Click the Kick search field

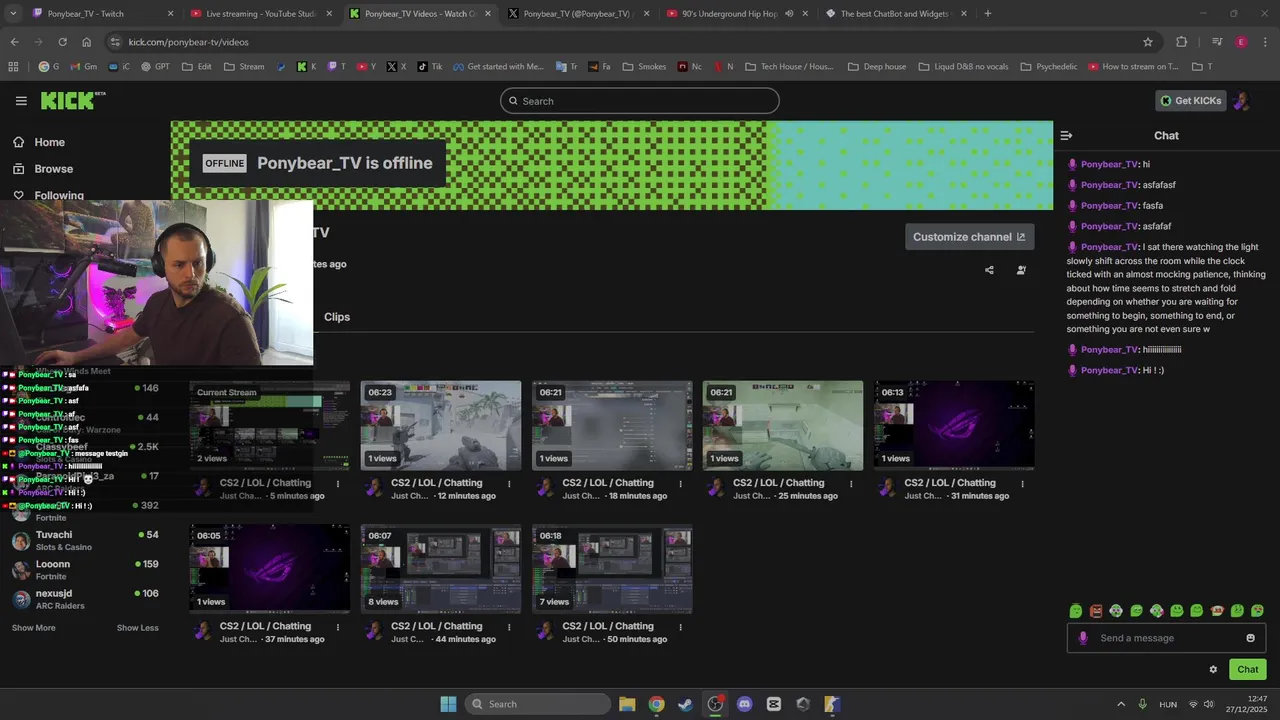tap(640, 101)
